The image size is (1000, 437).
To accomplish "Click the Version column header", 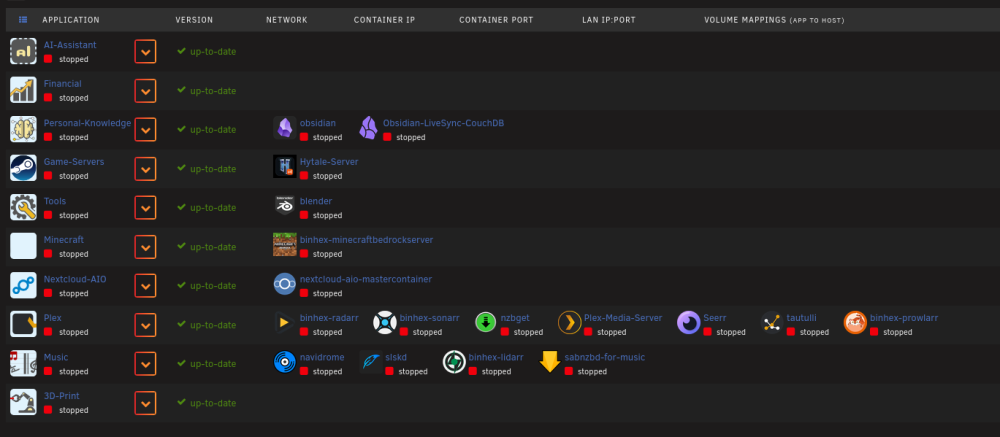I will point(195,20).
